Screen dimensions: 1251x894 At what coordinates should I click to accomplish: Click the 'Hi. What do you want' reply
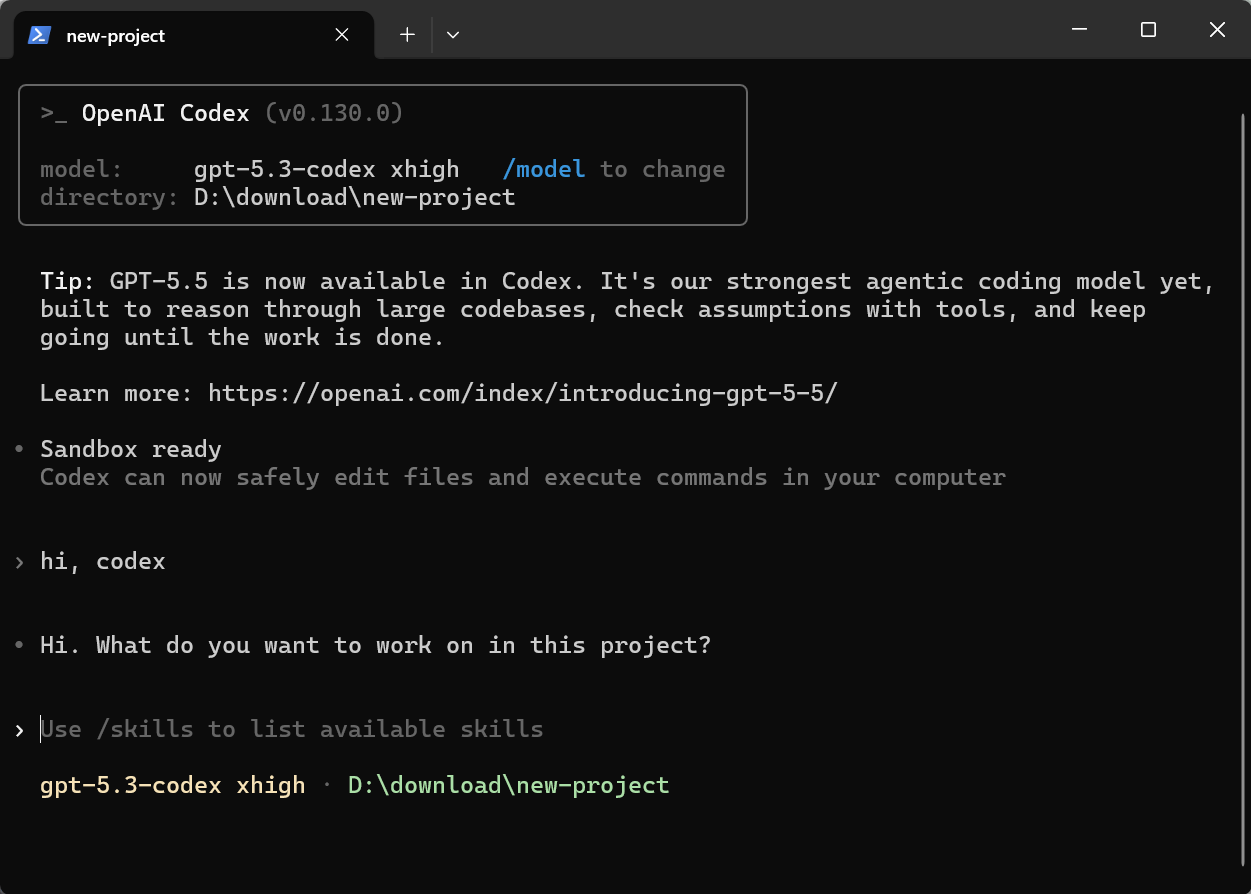click(x=375, y=645)
